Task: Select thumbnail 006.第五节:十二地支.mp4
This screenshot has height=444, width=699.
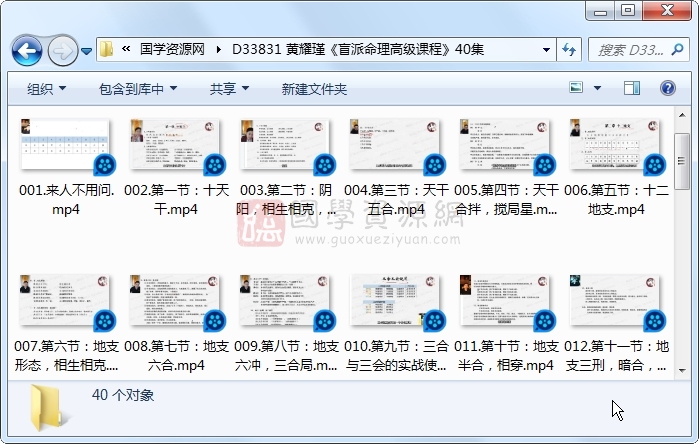Action: click(615, 144)
